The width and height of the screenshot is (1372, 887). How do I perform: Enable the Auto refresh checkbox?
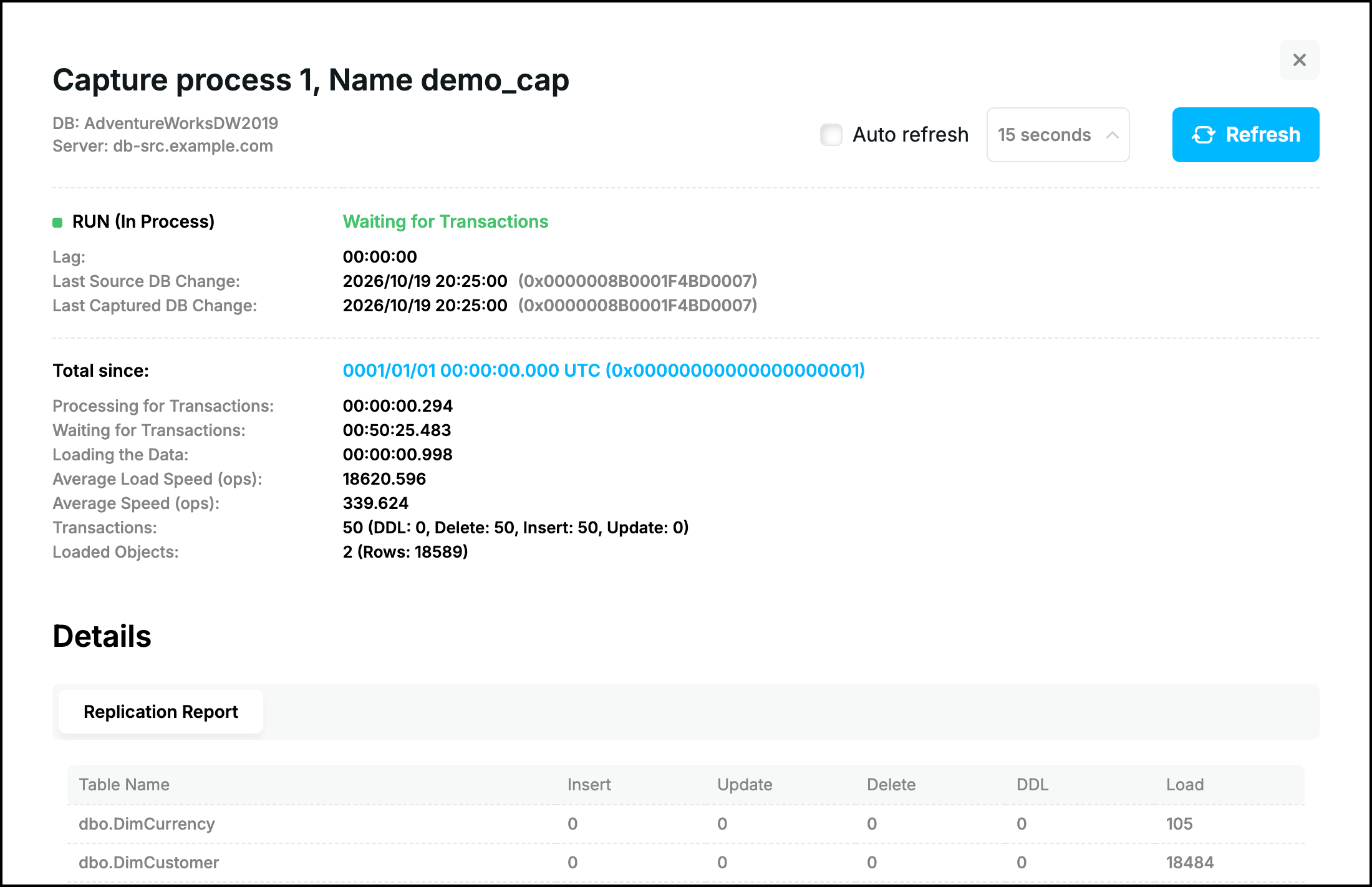(831, 135)
